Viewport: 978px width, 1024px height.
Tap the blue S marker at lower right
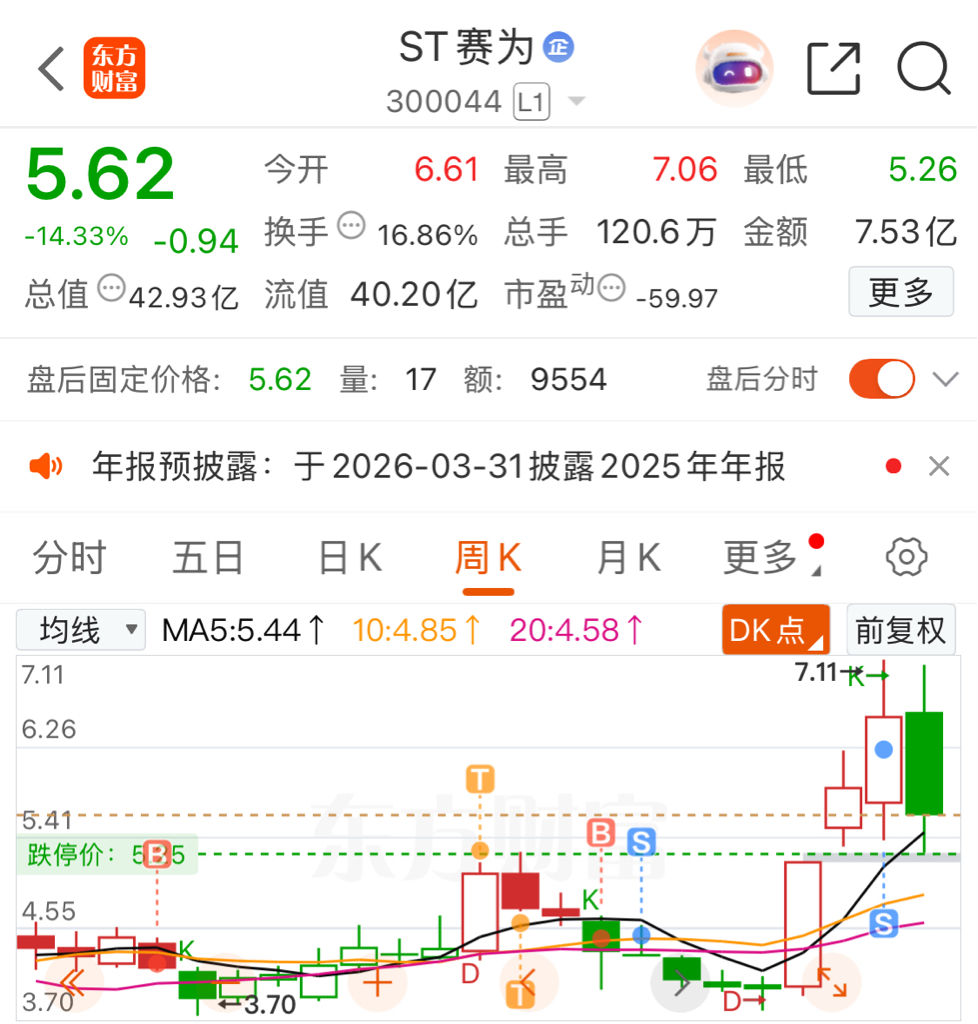pos(883,923)
